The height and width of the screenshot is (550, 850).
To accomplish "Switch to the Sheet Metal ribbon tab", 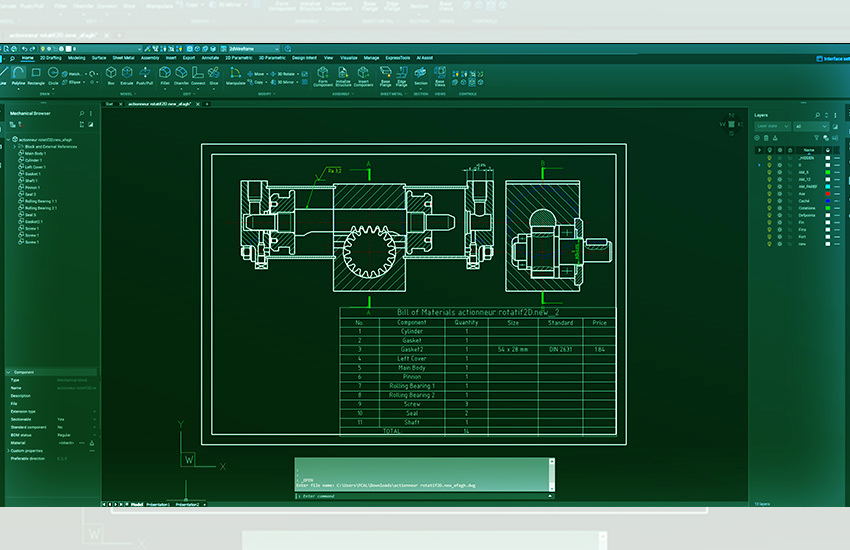I will (x=123, y=57).
